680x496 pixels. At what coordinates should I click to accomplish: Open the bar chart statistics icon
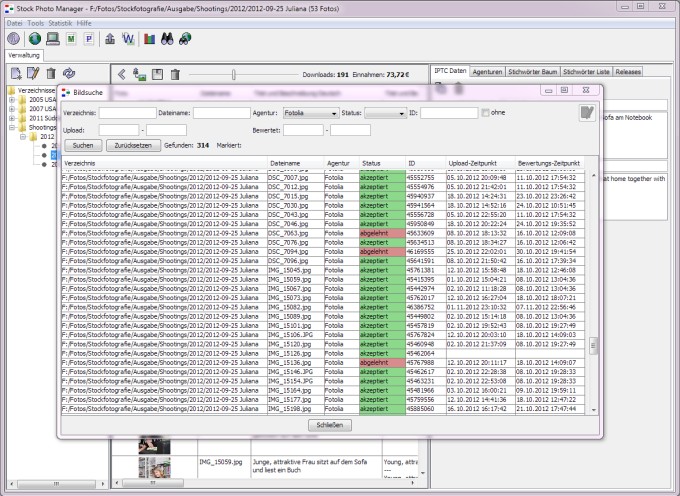pyautogui.click(x=150, y=39)
